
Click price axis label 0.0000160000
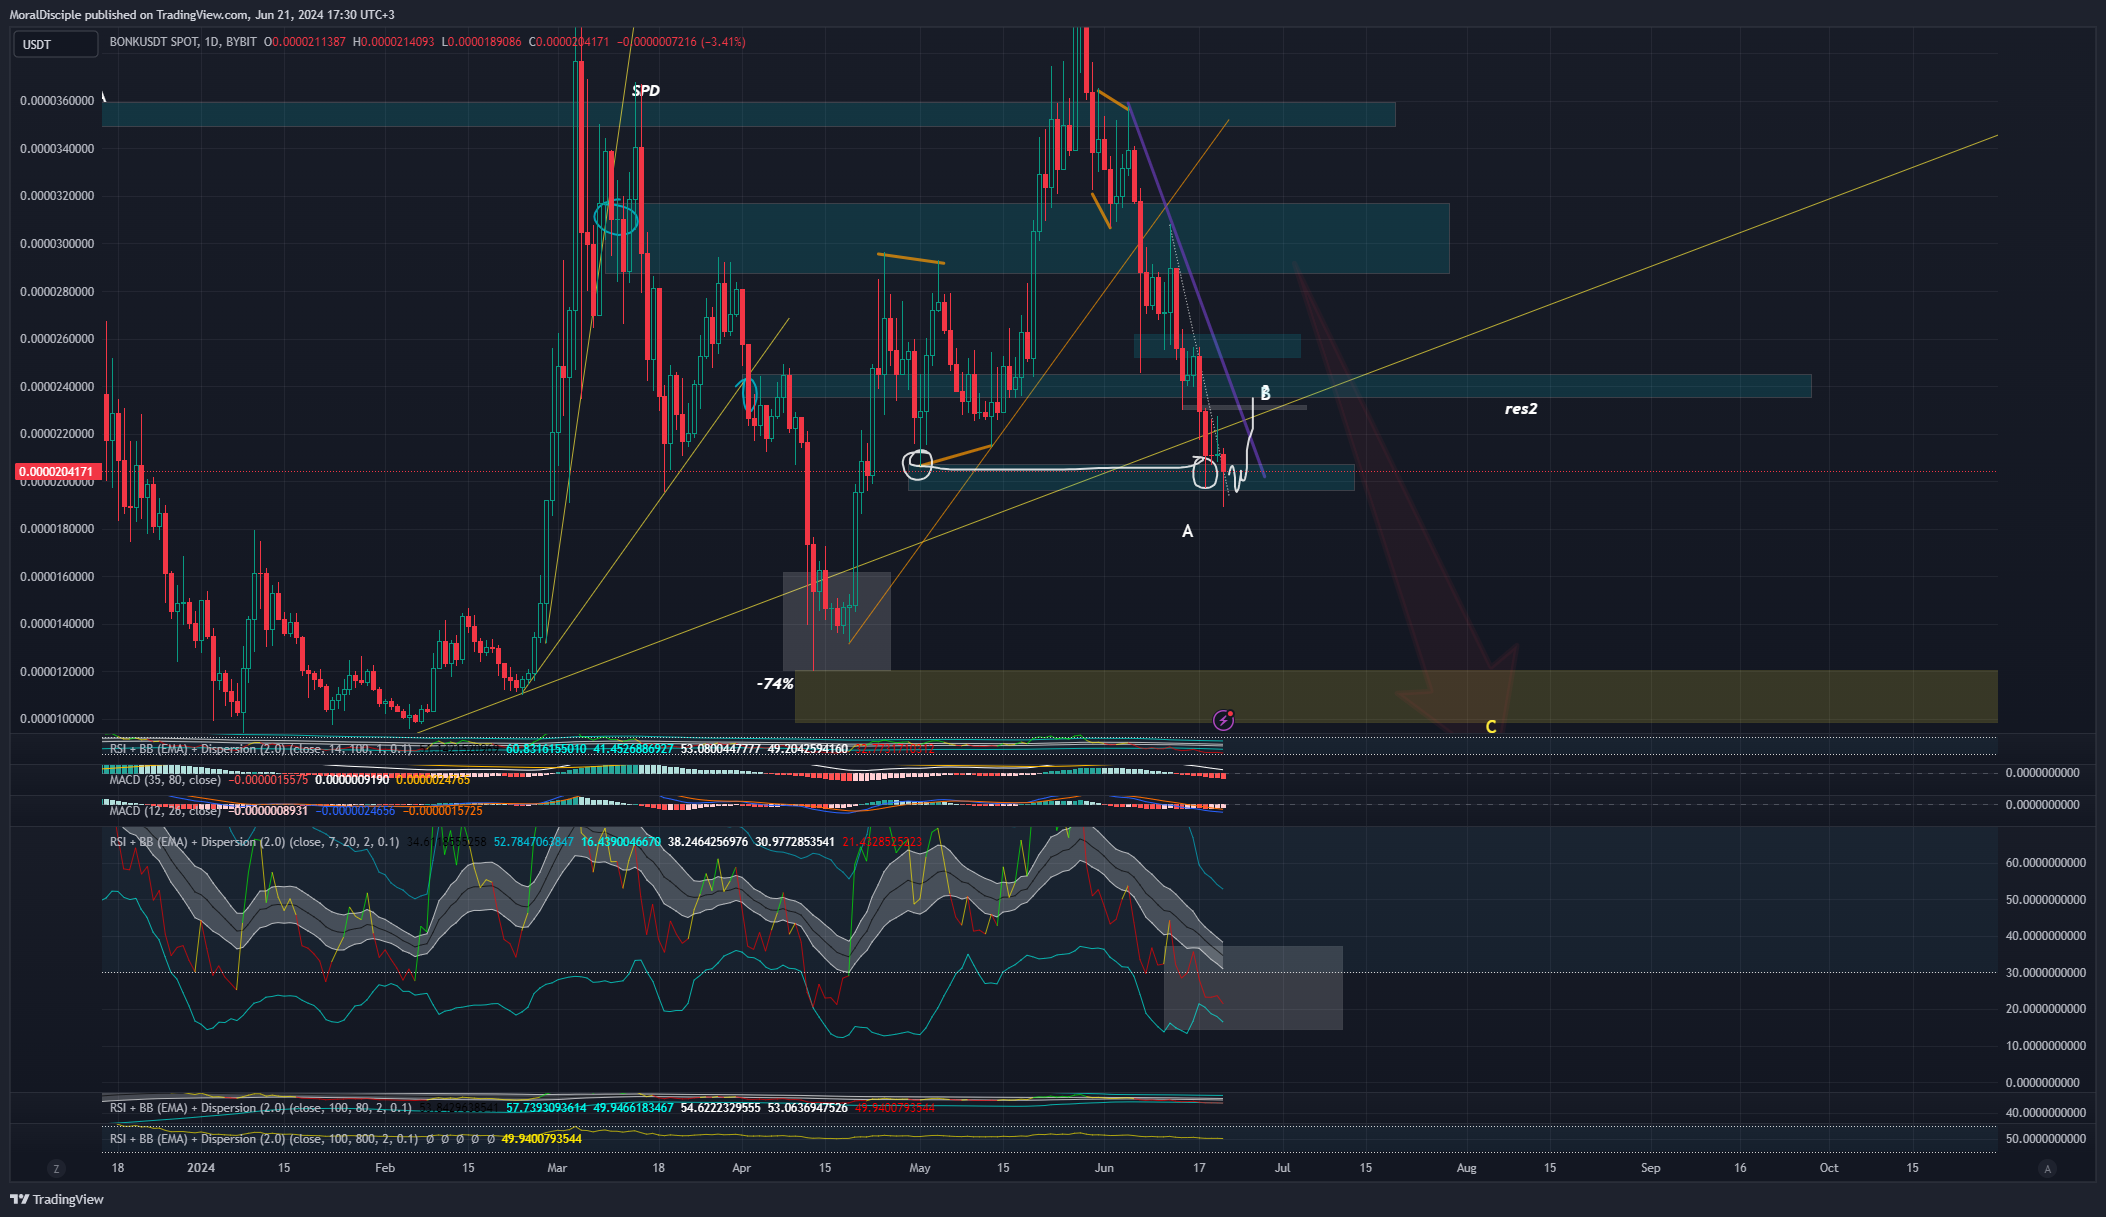point(57,577)
